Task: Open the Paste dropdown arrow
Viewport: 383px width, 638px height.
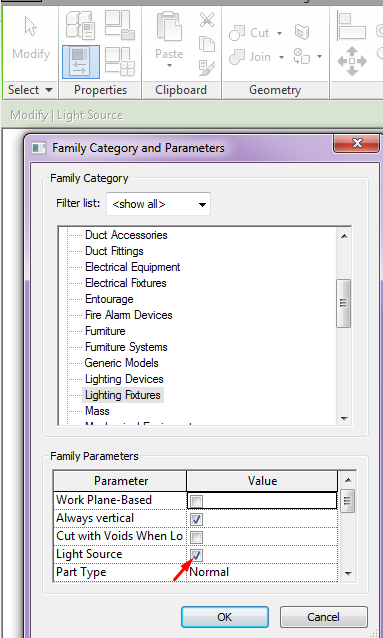Action: pos(169,66)
